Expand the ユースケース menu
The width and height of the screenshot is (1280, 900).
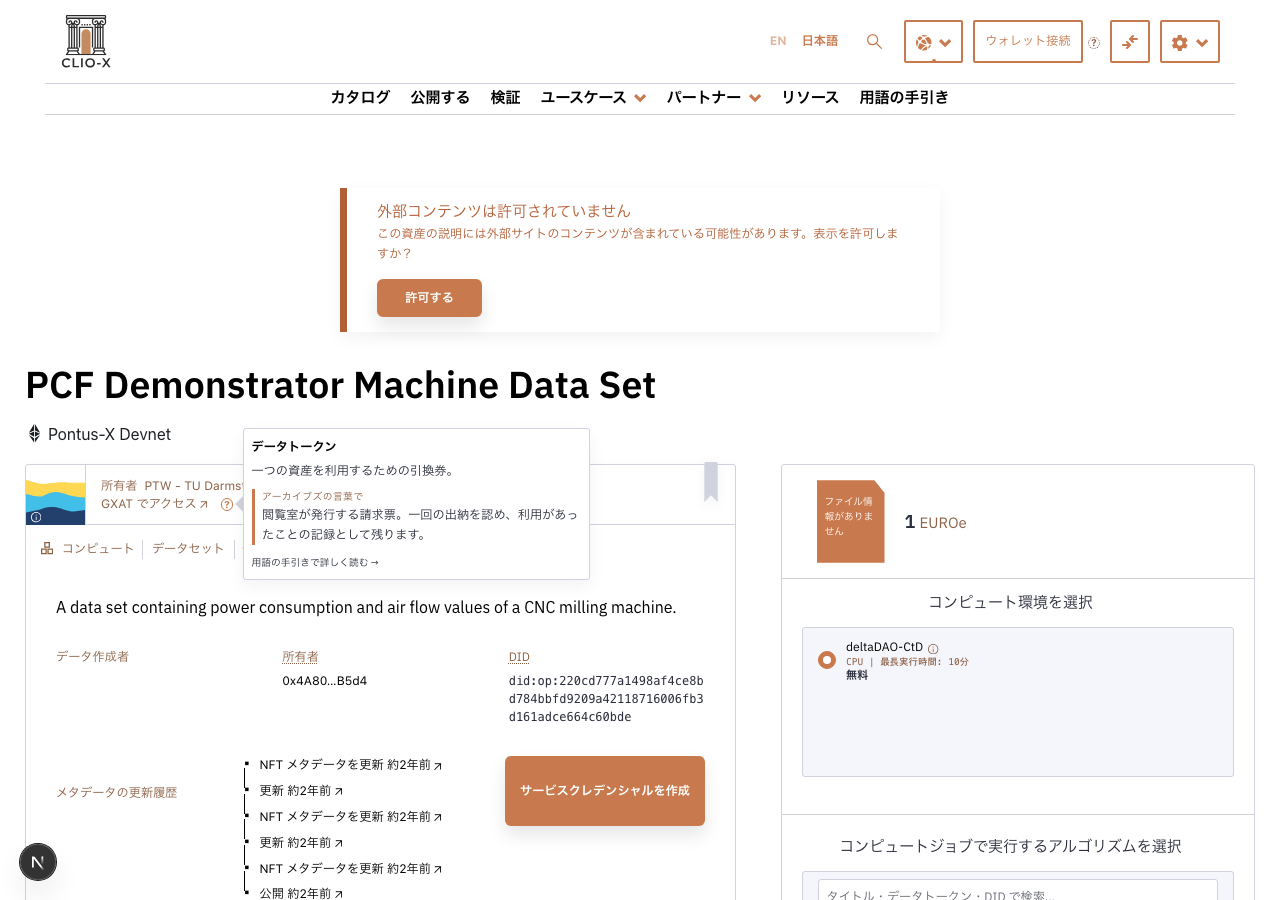593,97
